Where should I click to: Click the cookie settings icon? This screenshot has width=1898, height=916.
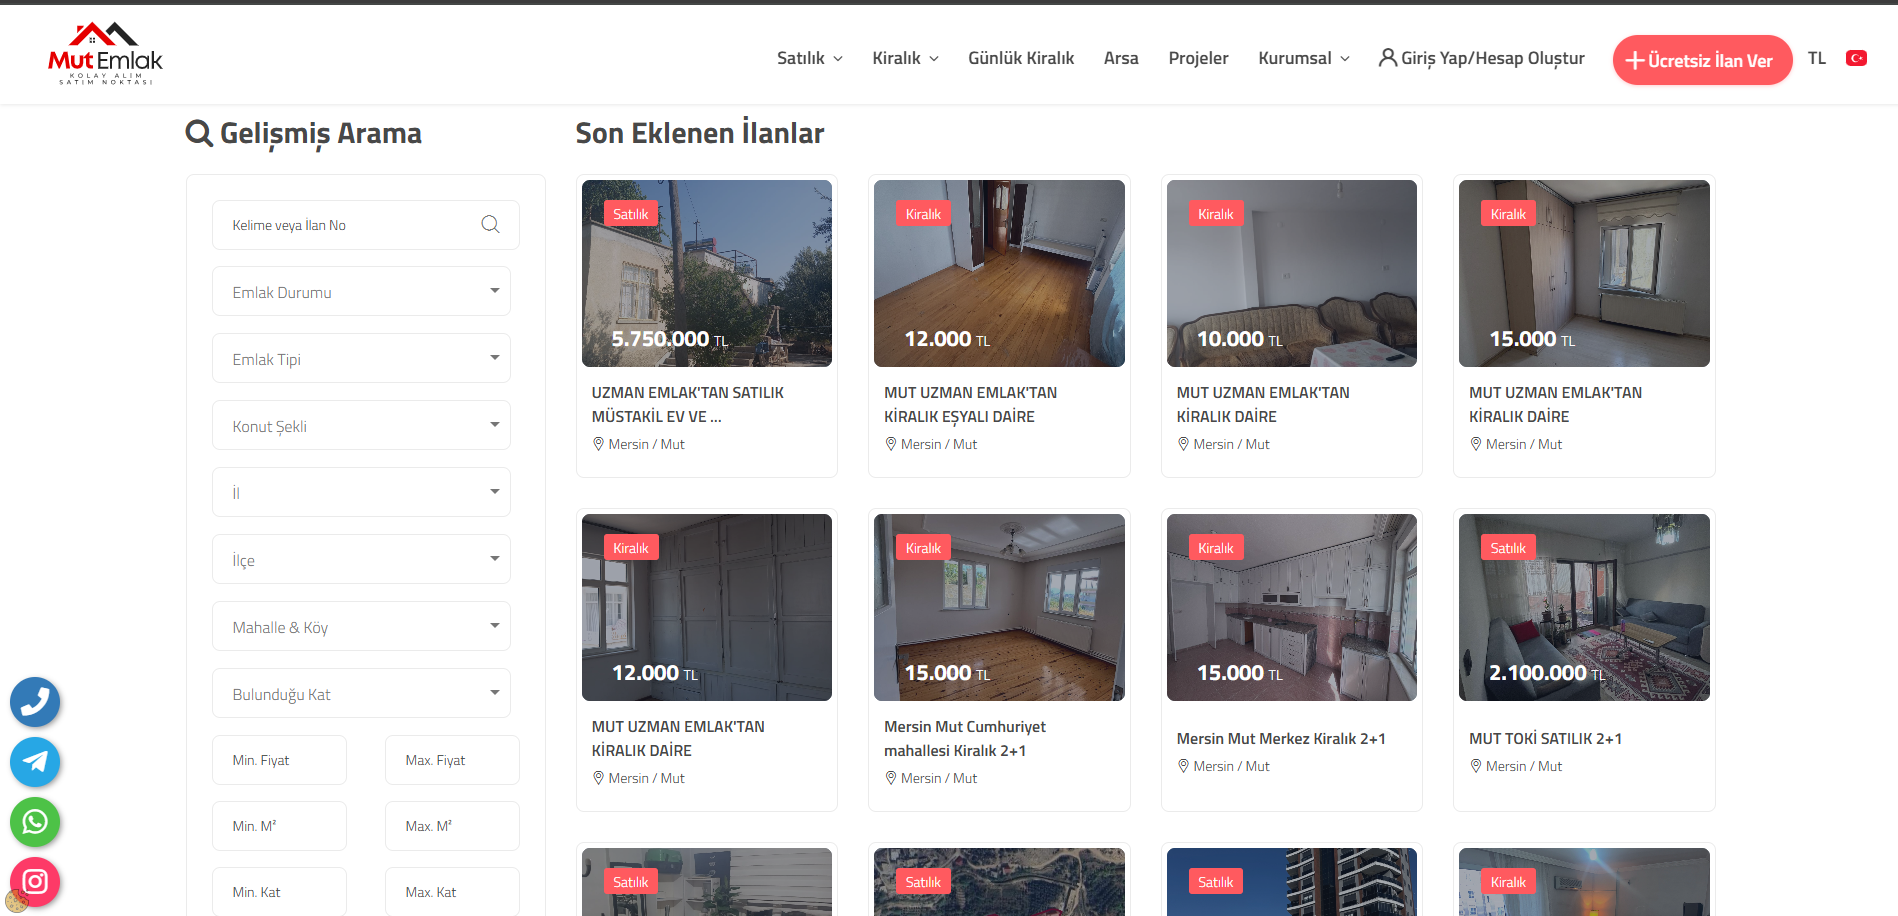click(x=16, y=901)
